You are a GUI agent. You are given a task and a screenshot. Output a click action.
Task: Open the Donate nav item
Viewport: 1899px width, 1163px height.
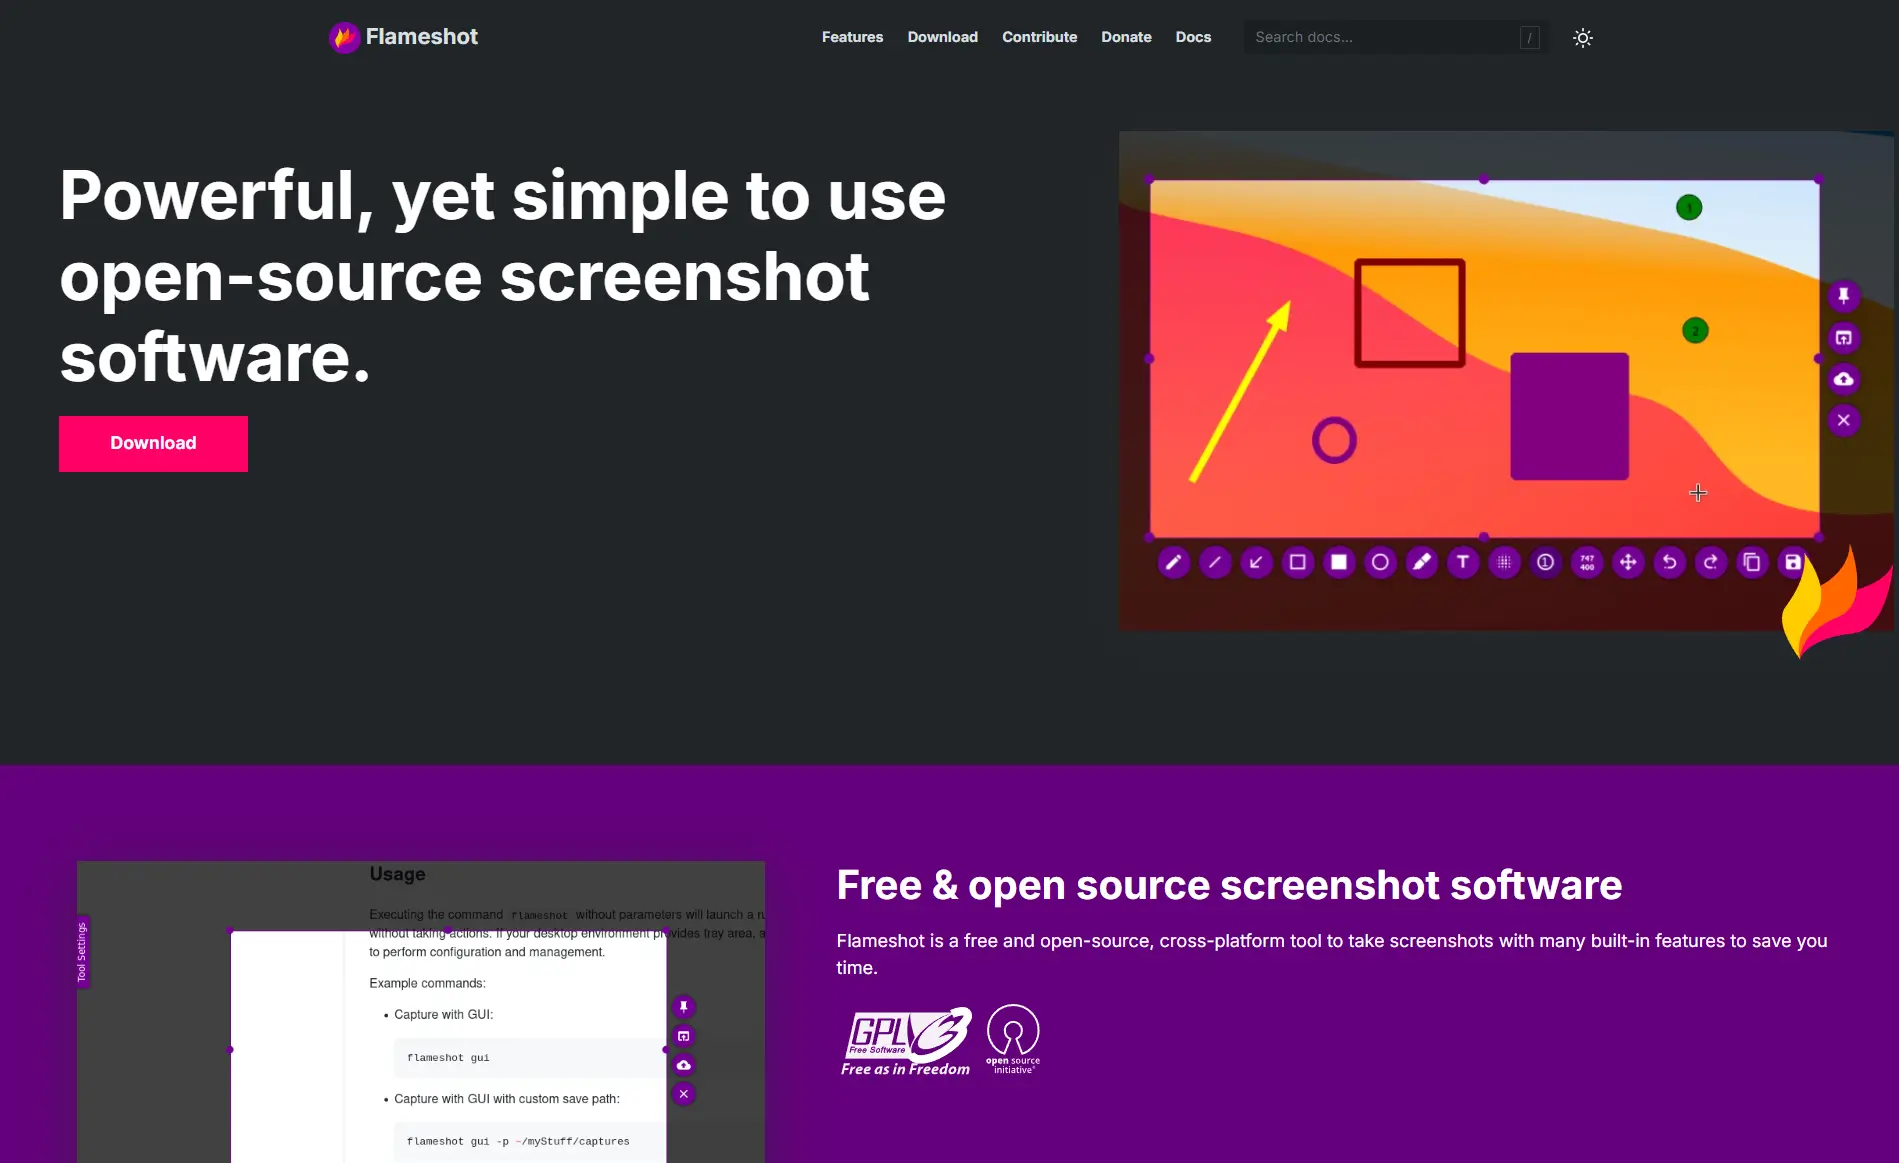(1126, 37)
